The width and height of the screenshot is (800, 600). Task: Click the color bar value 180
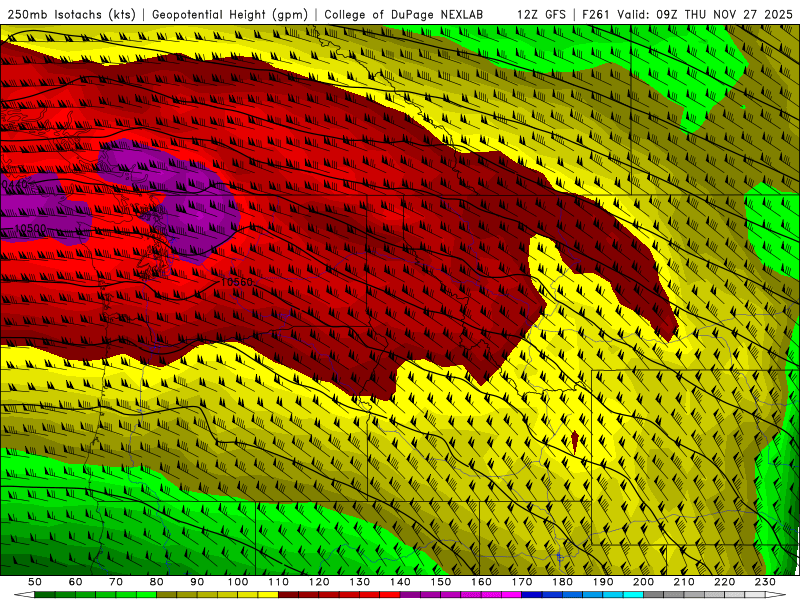pyautogui.click(x=562, y=582)
